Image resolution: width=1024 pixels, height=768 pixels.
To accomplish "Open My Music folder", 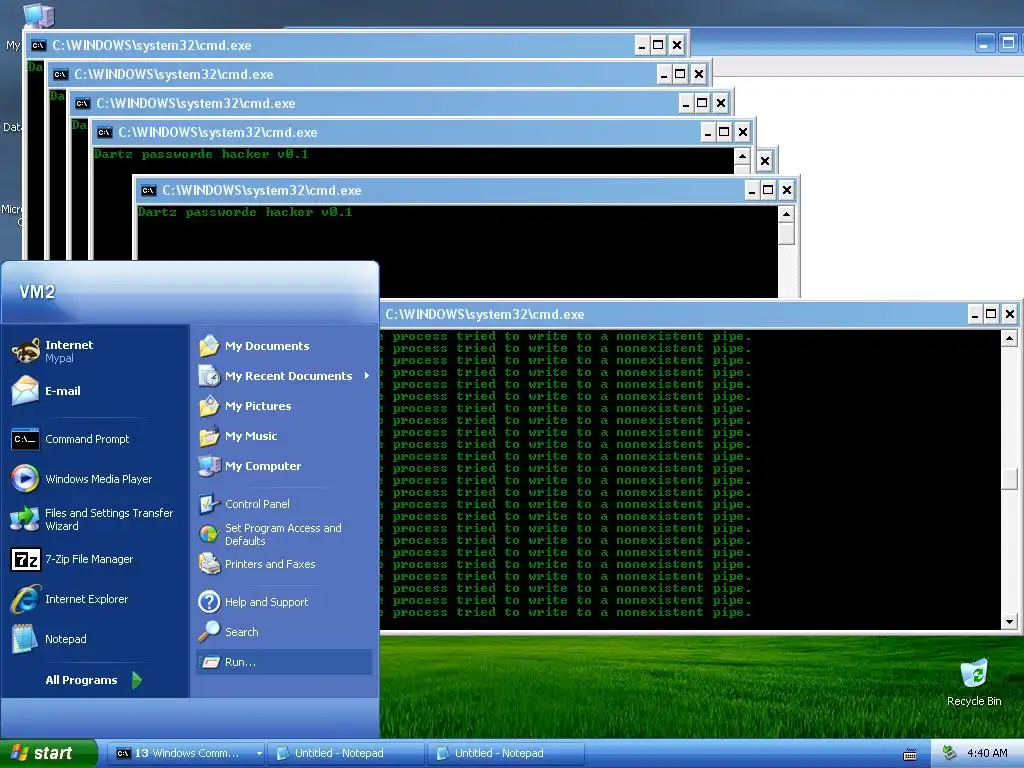I will coord(283,436).
